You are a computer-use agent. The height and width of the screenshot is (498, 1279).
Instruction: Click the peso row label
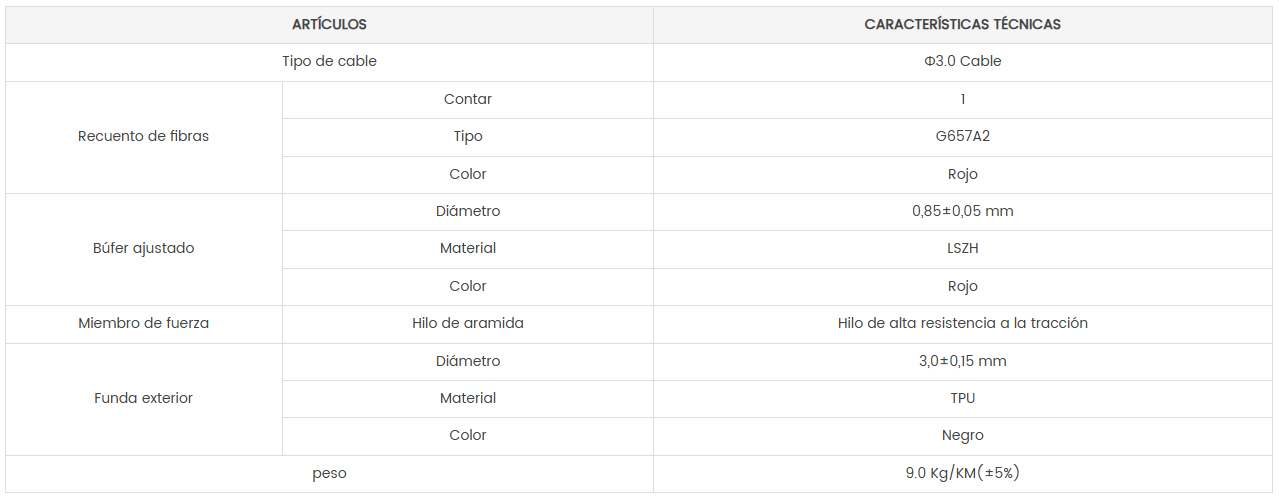click(329, 473)
